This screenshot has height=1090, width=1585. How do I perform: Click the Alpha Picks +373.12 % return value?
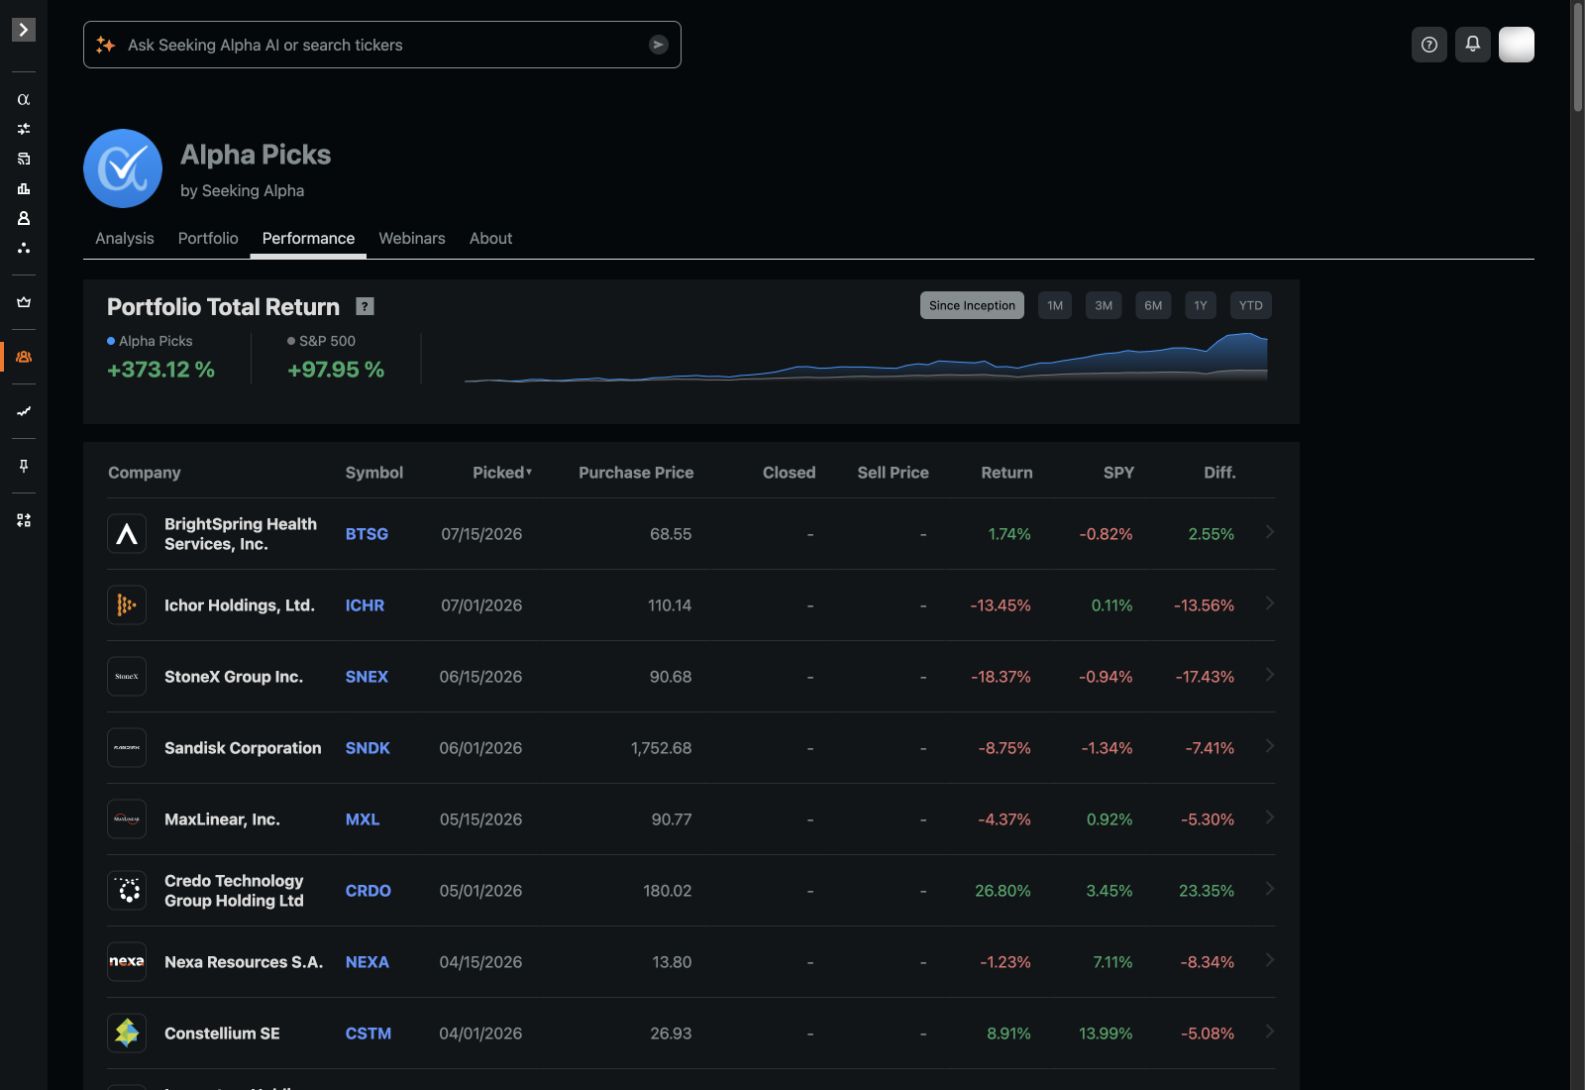click(x=161, y=370)
